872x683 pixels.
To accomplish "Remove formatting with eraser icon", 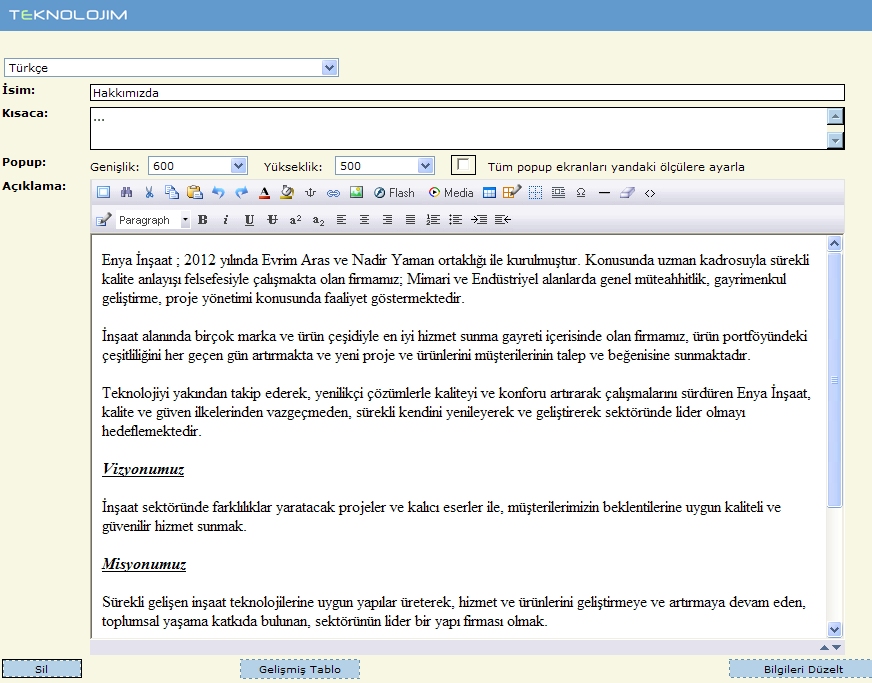I will click(x=627, y=192).
